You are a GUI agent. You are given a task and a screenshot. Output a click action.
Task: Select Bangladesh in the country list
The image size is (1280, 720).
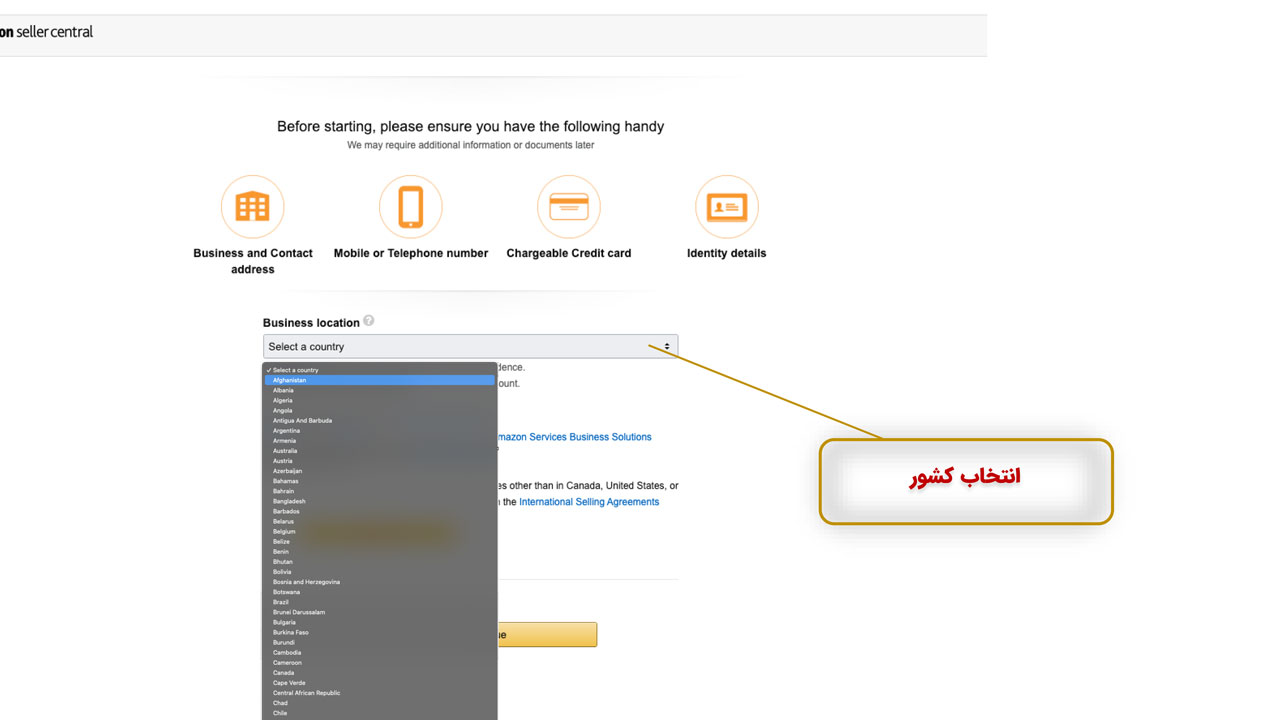(x=380, y=501)
